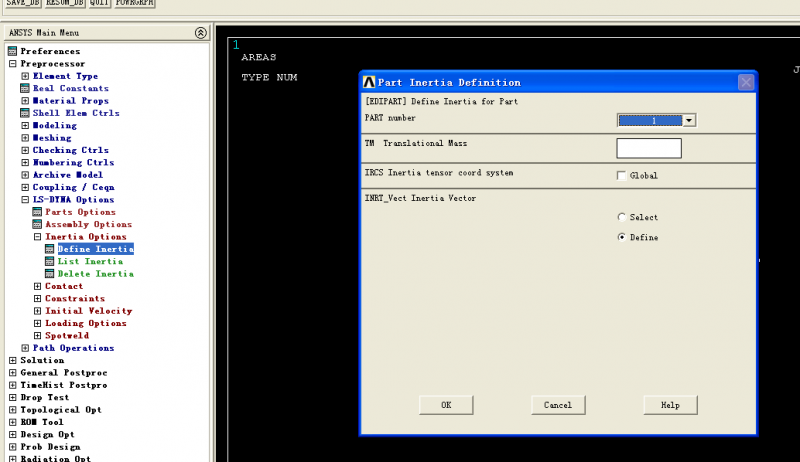
Task: Expand the Element Type node
Action: [25, 76]
